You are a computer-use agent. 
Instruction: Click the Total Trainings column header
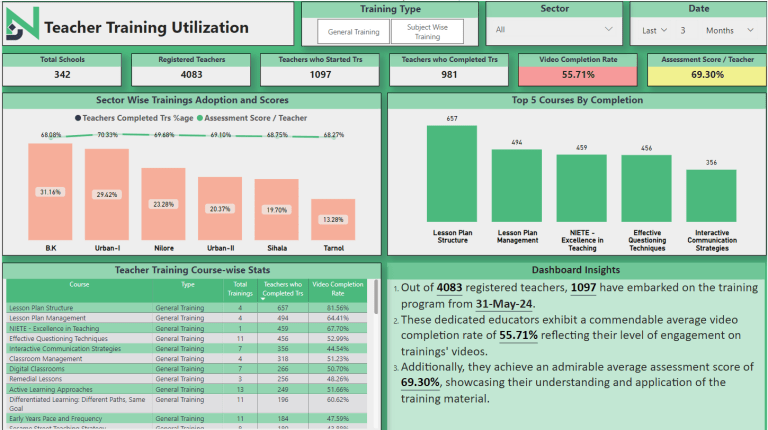[238, 289]
